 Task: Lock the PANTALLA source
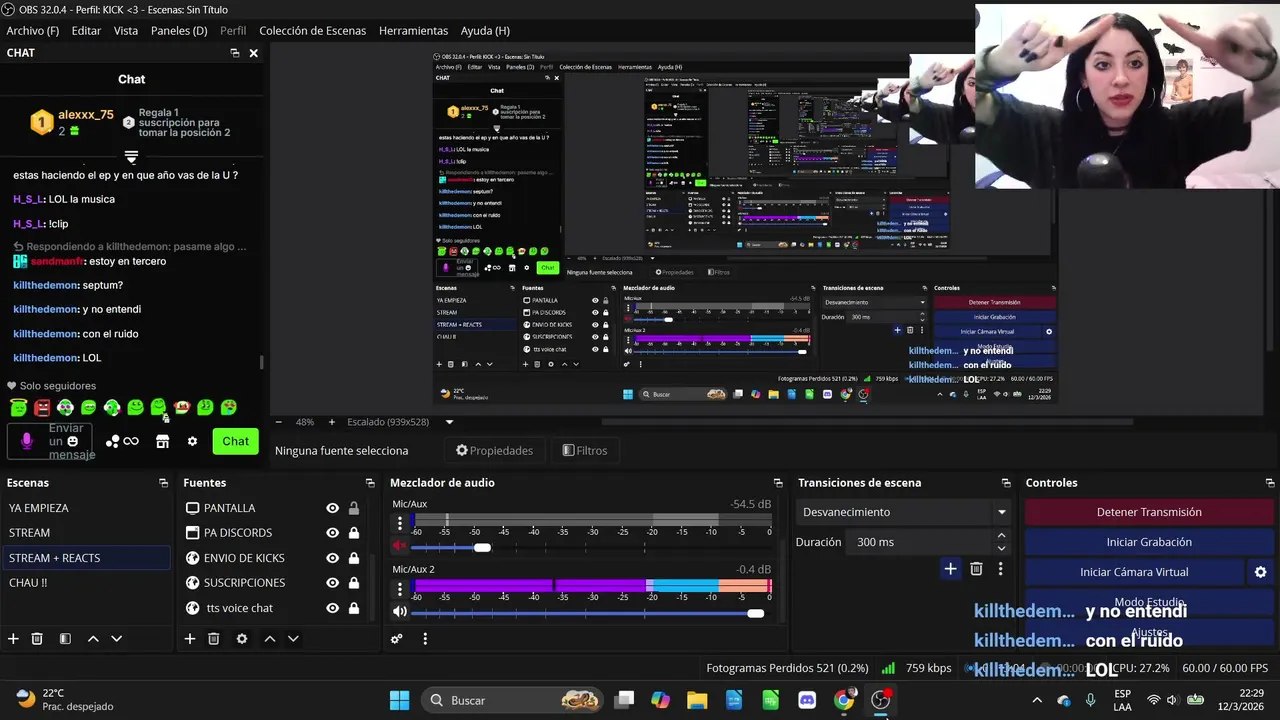tap(353, 508)
